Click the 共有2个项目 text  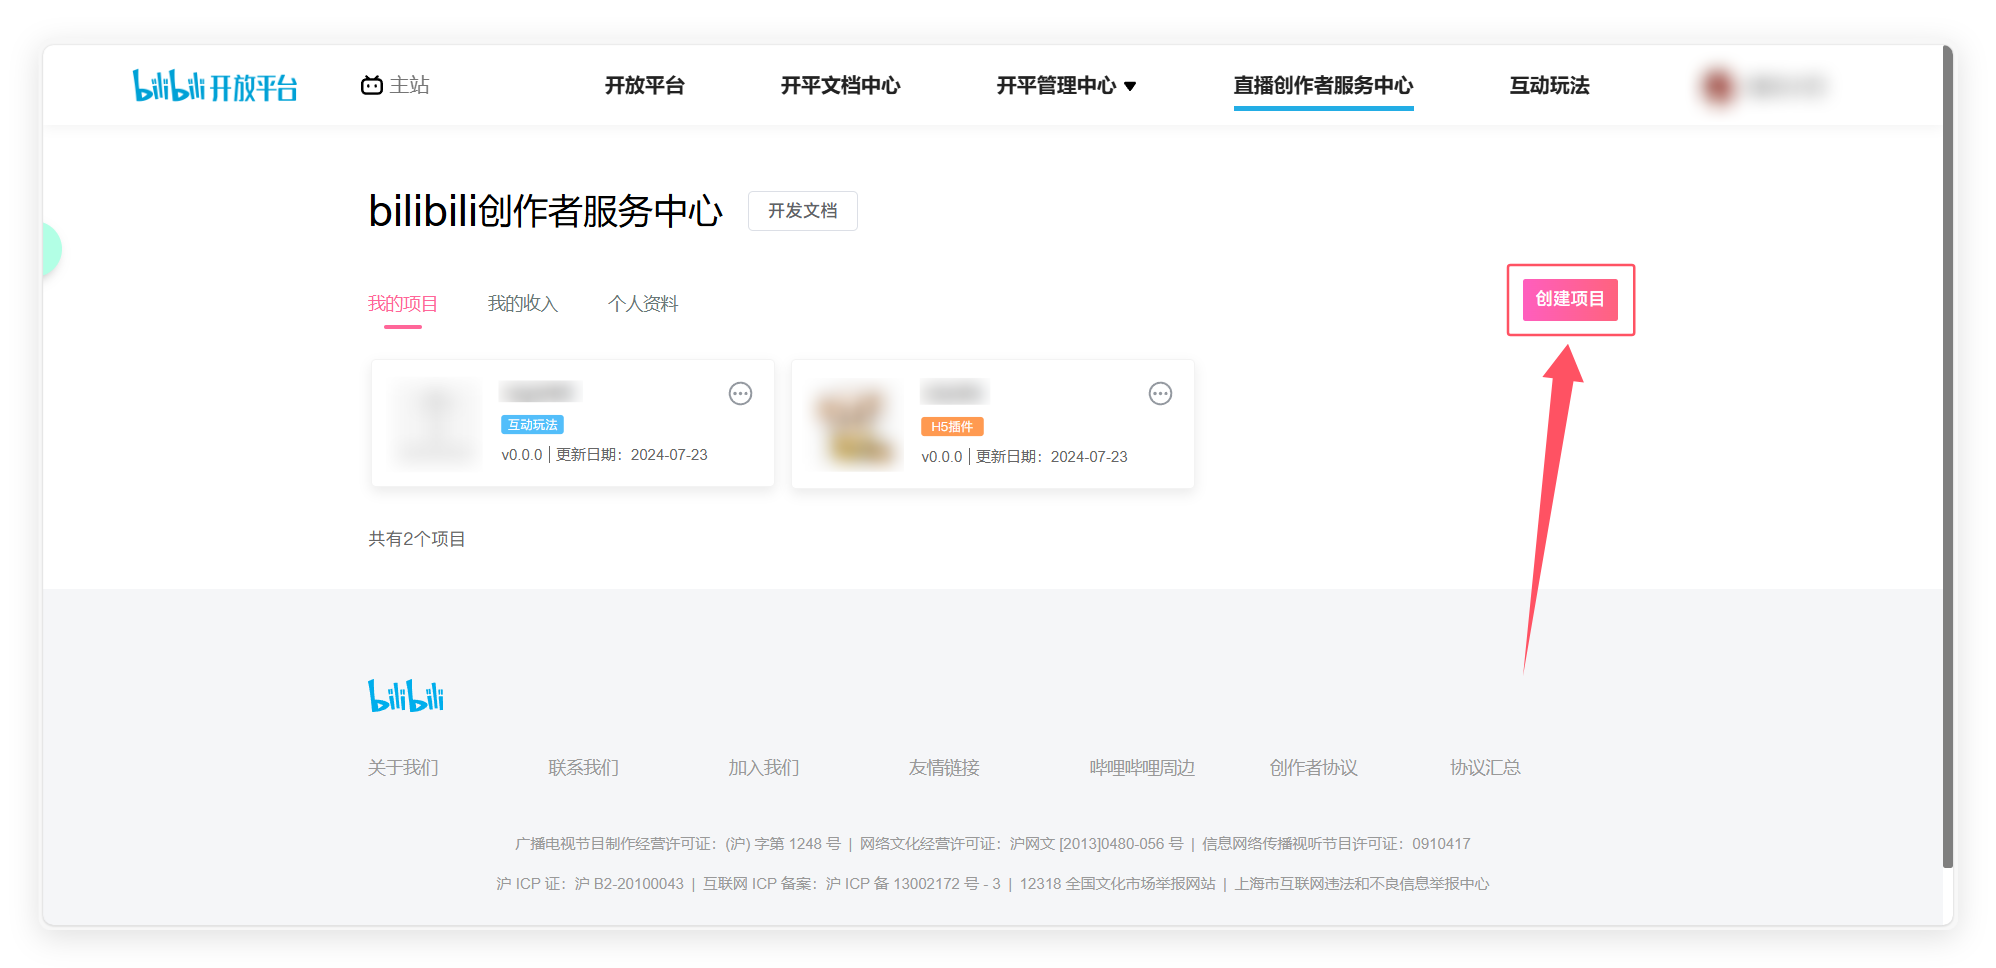[x=416, y=539]
